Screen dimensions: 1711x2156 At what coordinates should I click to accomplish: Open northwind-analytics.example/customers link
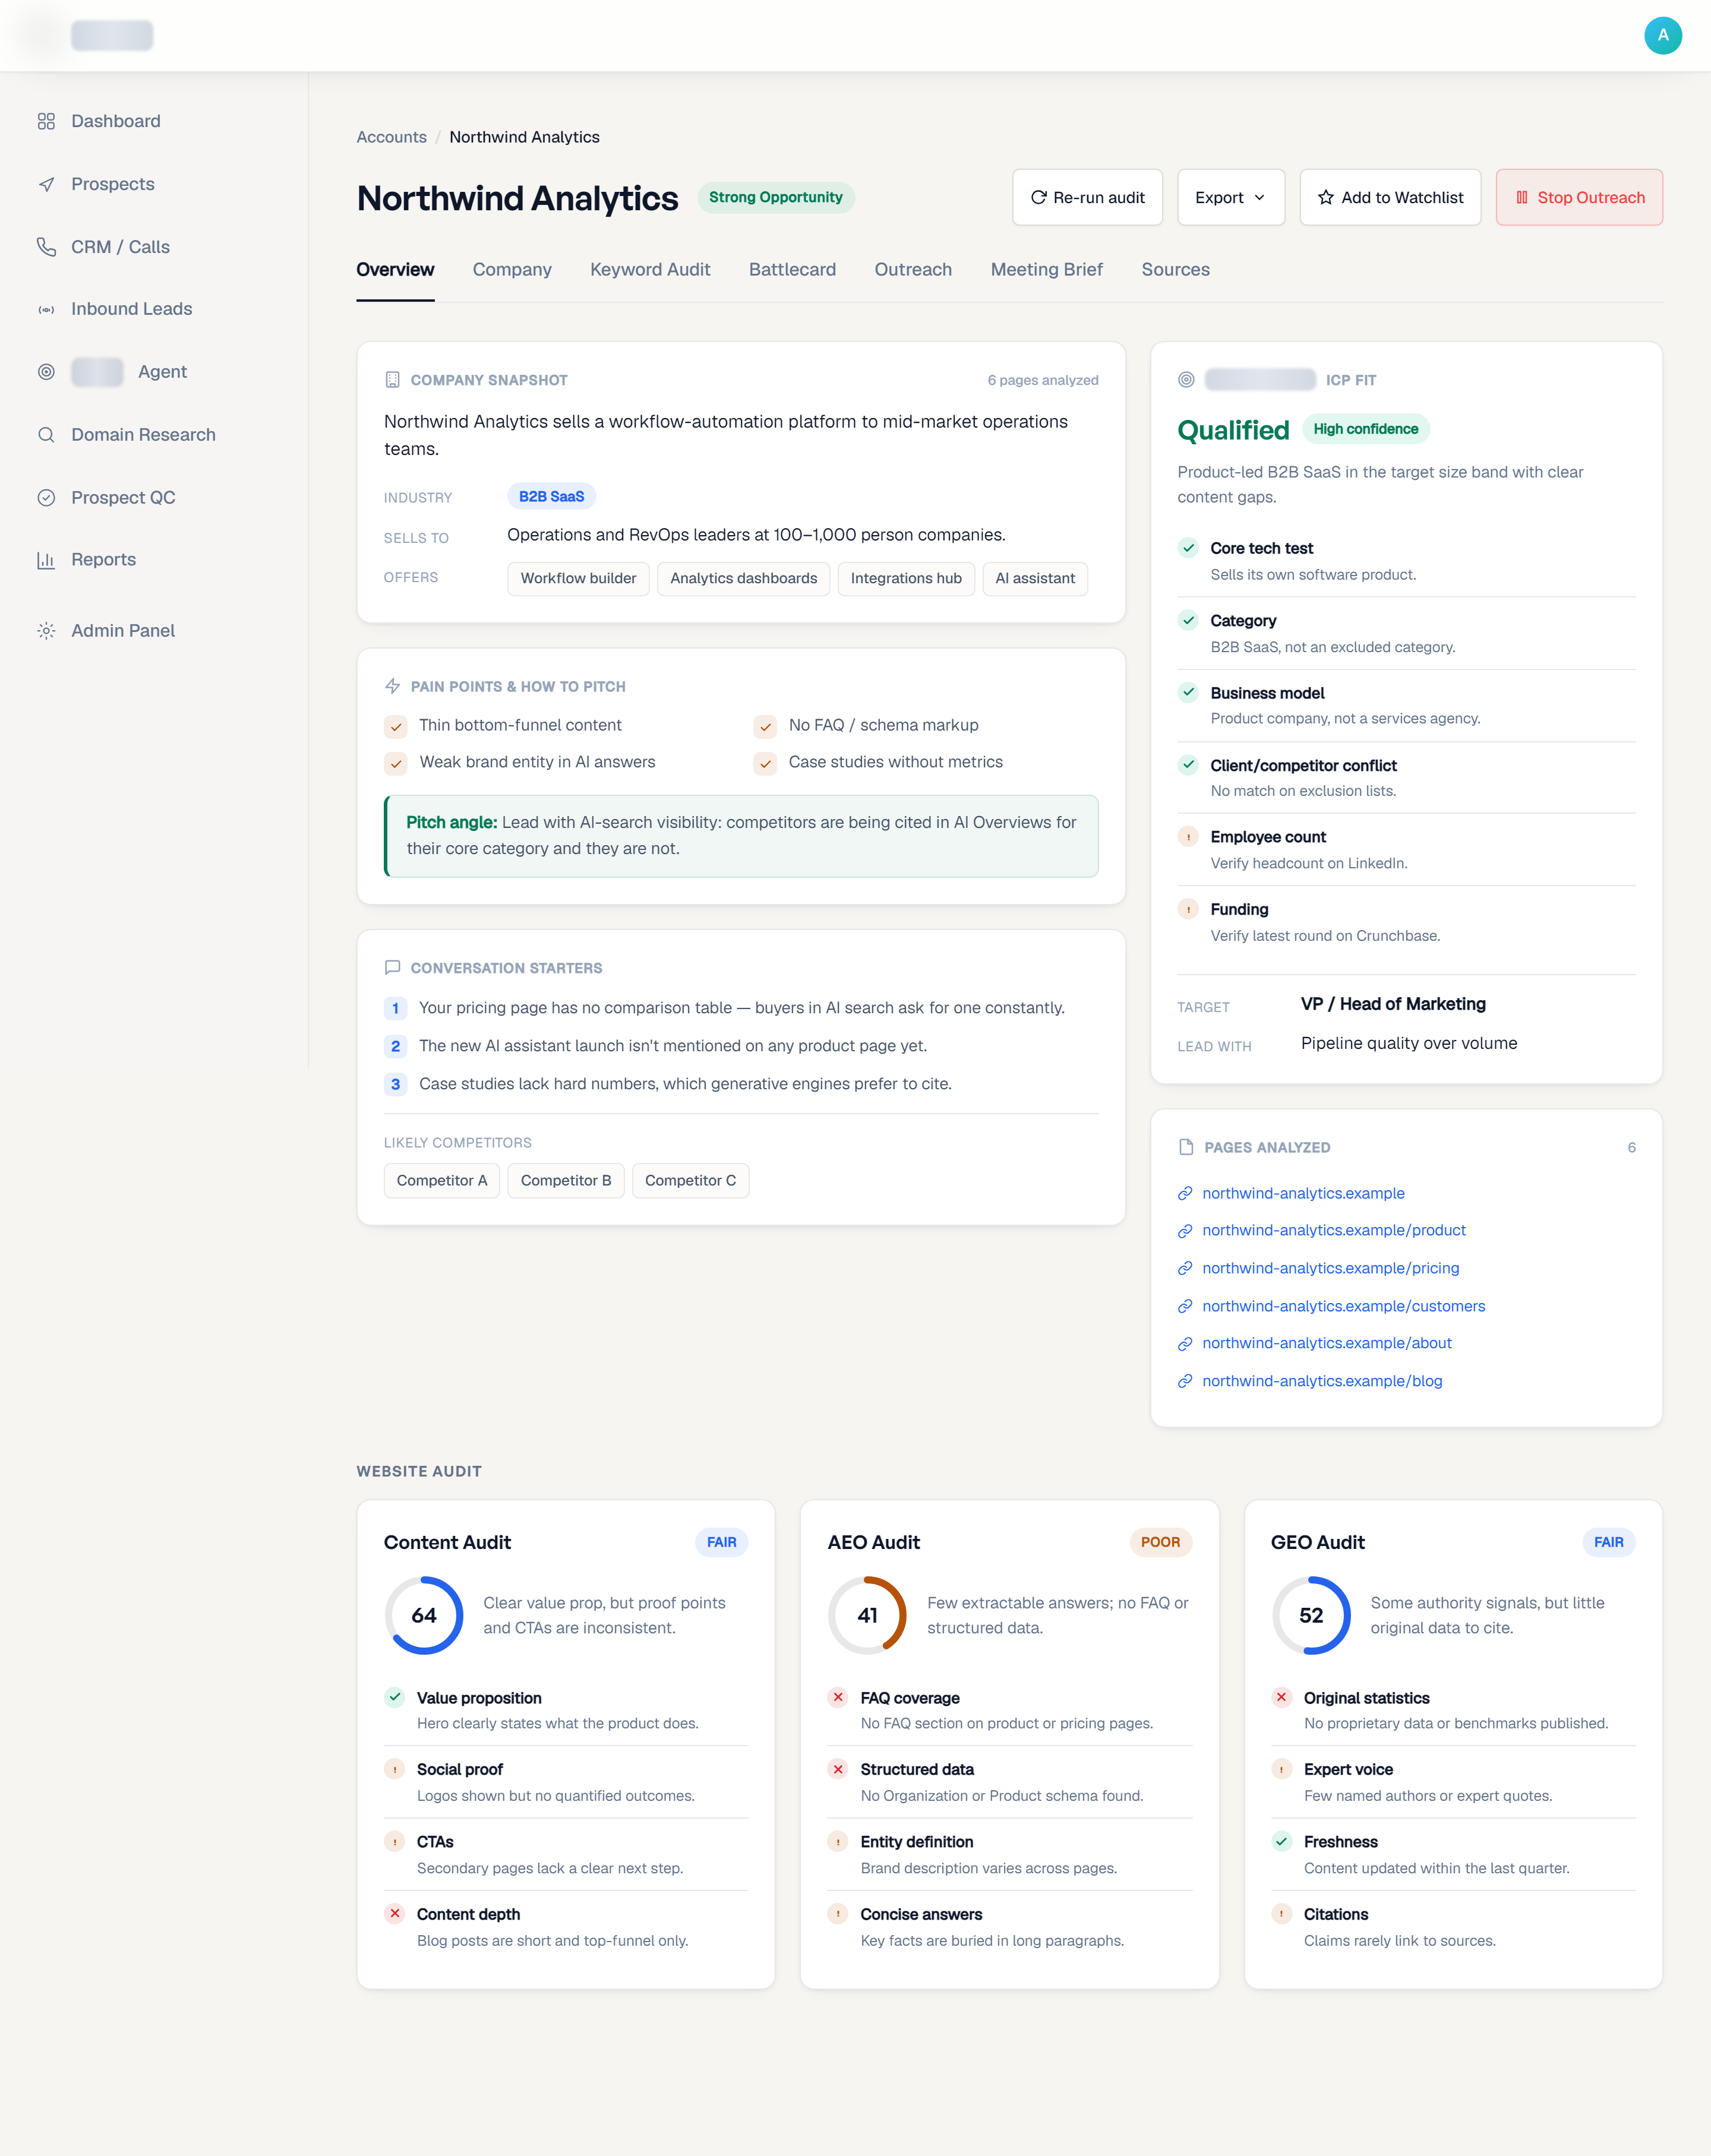tap(1343, 1306)
